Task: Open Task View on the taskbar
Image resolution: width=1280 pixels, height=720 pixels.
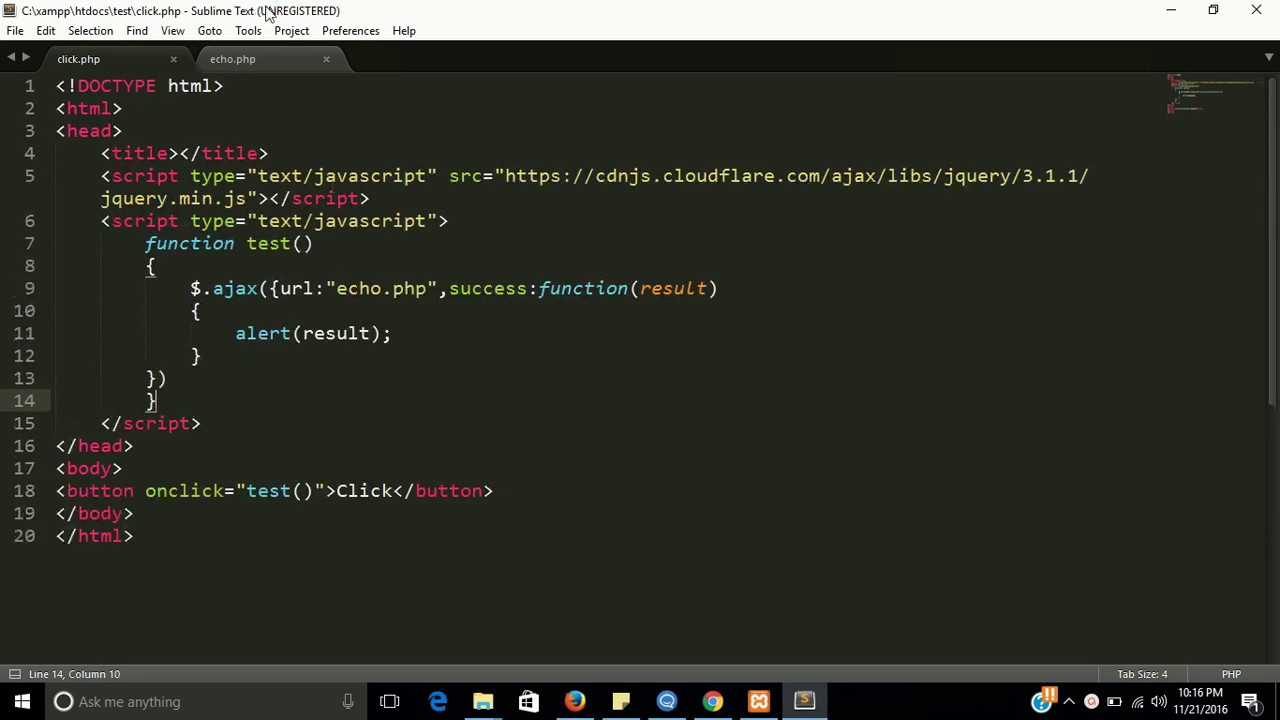Action: (390, 702)
